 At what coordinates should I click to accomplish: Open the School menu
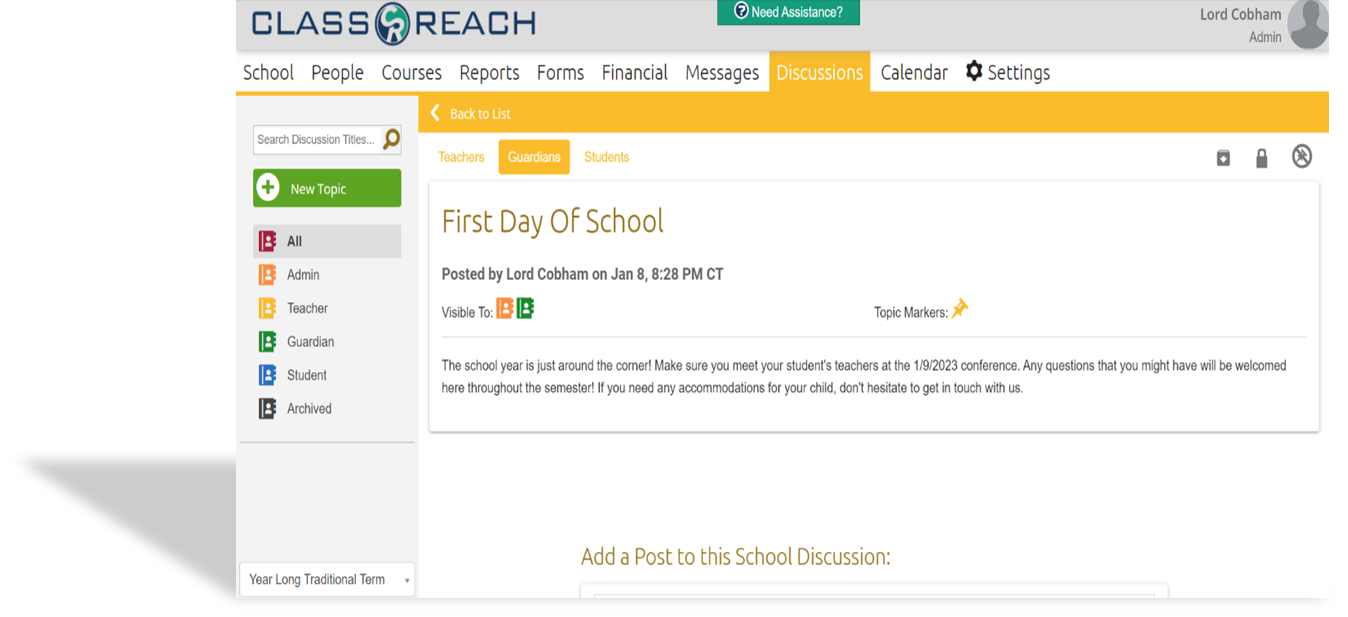[x=268, y=72]
